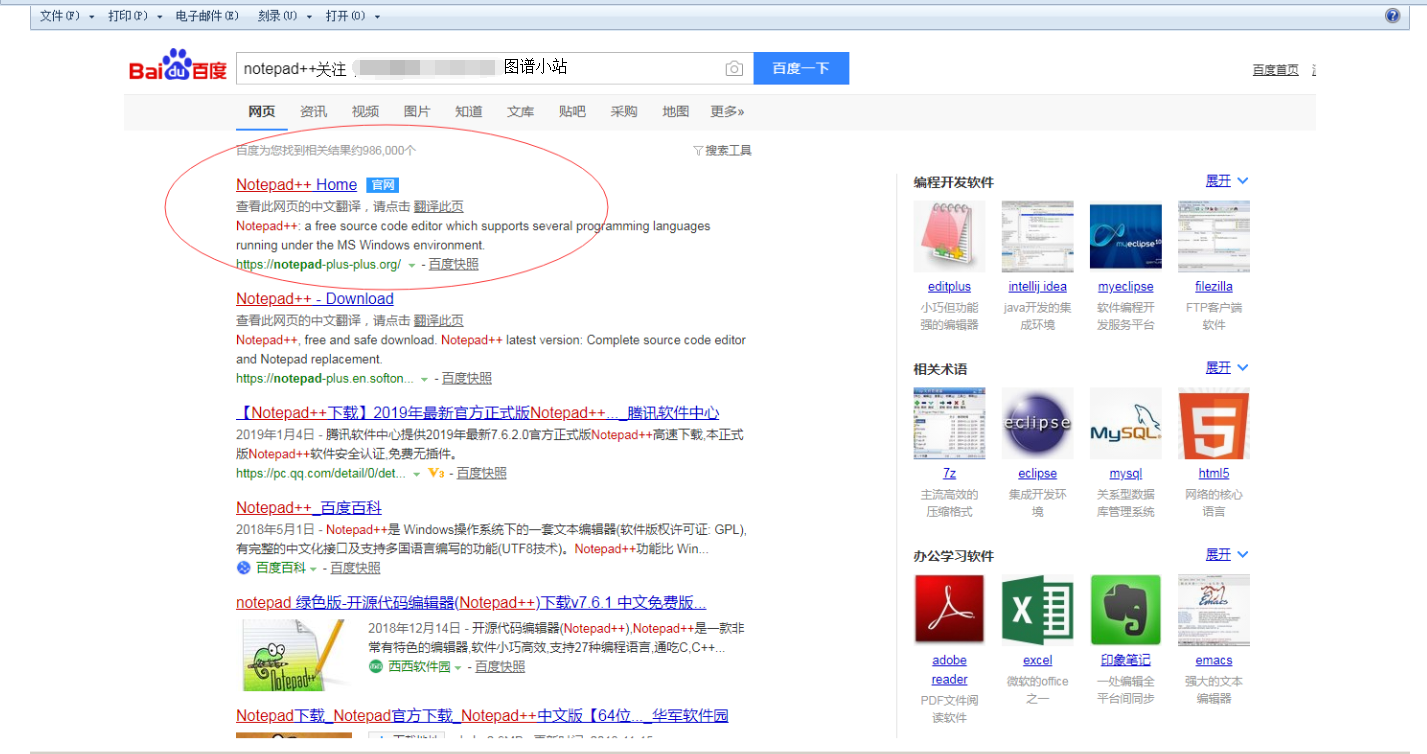Select the filezilla thumbnail

click(x=1214, y=236)
